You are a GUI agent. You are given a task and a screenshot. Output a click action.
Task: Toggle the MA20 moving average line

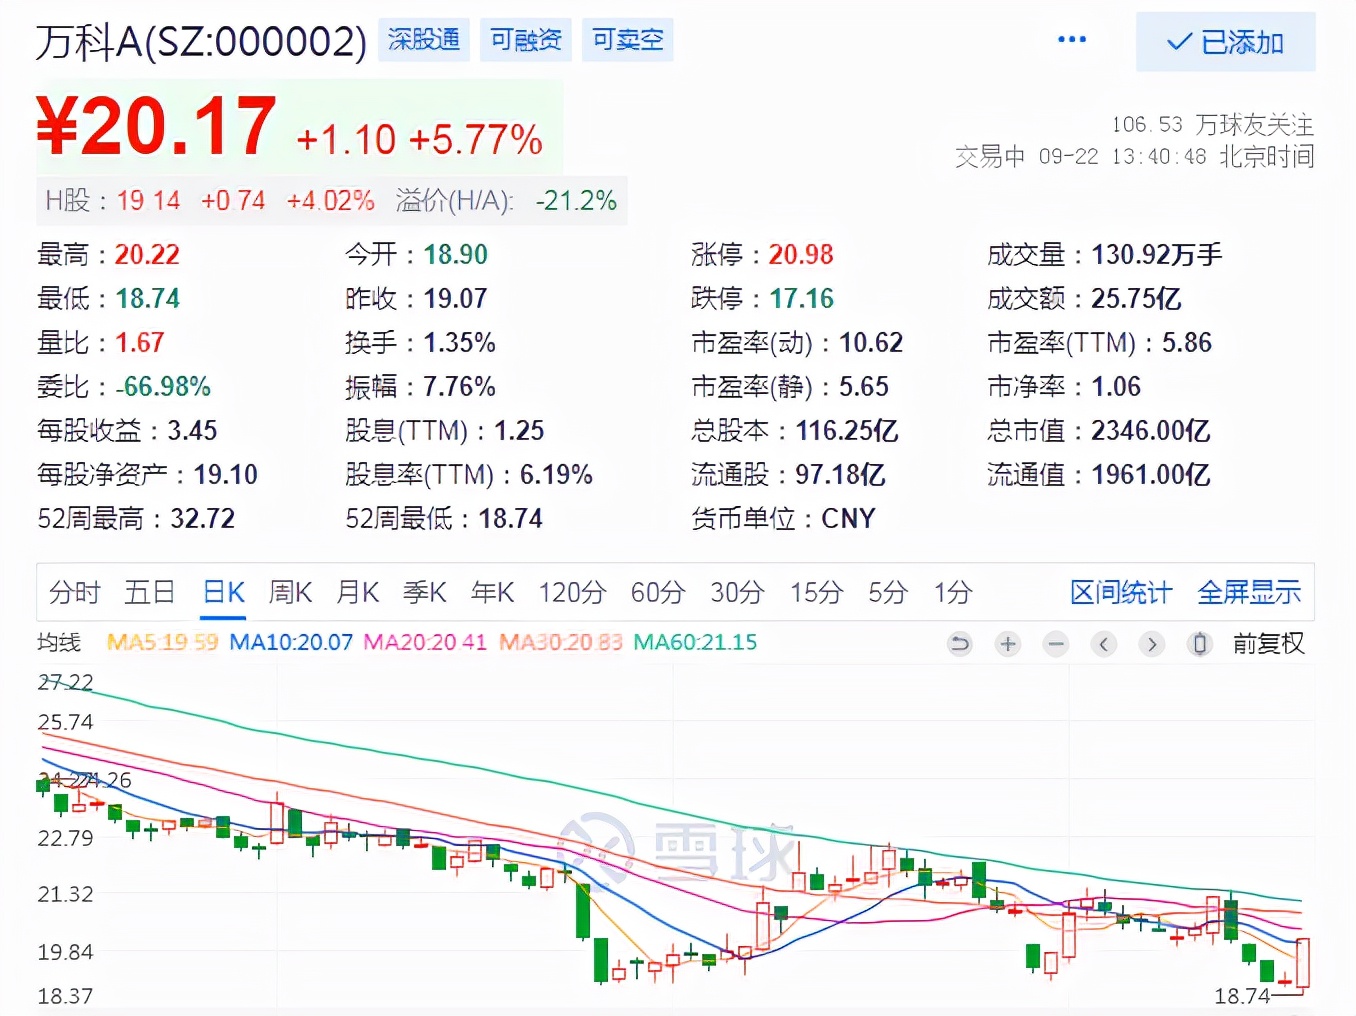(424, 642)
